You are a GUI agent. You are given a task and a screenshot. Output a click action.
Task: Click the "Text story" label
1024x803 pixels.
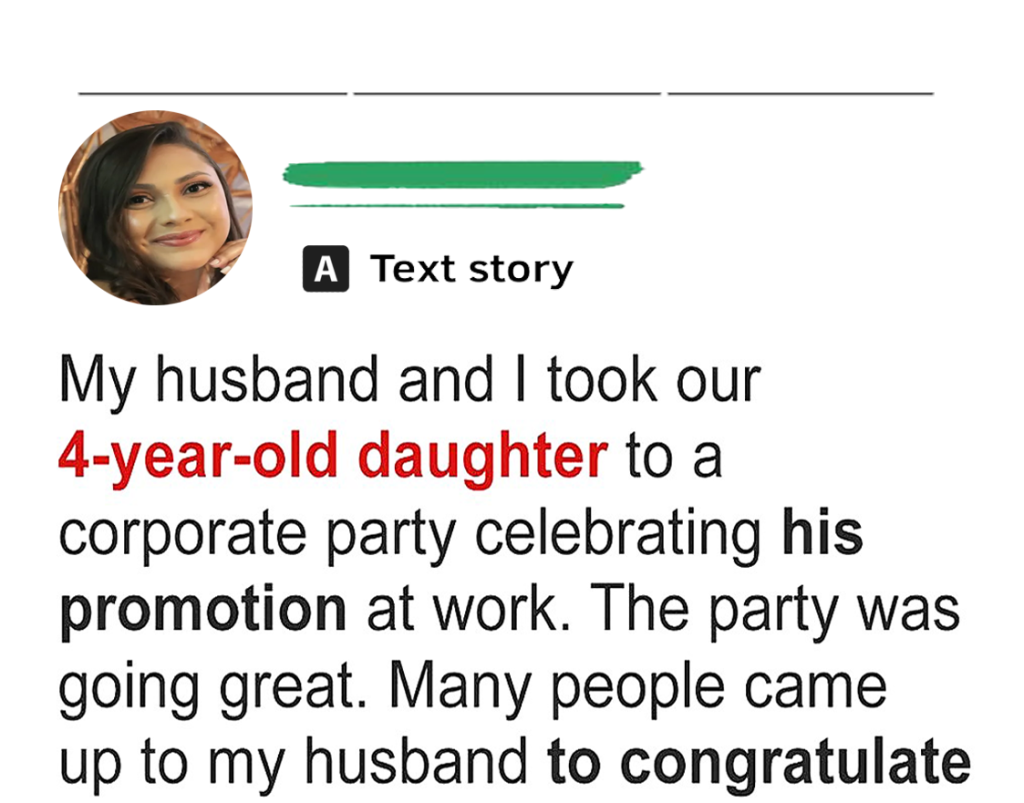tap(471, 269)
